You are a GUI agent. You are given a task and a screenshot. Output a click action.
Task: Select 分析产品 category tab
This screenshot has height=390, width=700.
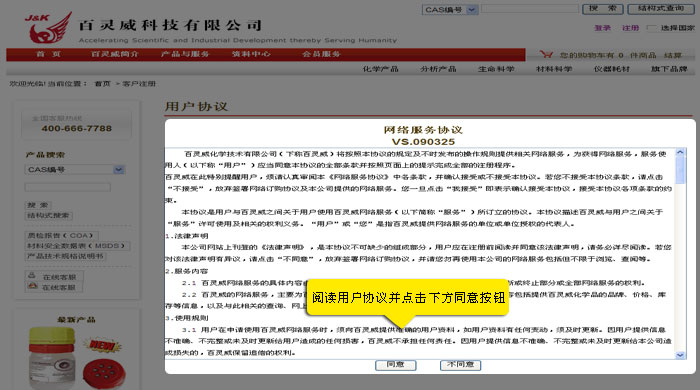coord(438,69)
